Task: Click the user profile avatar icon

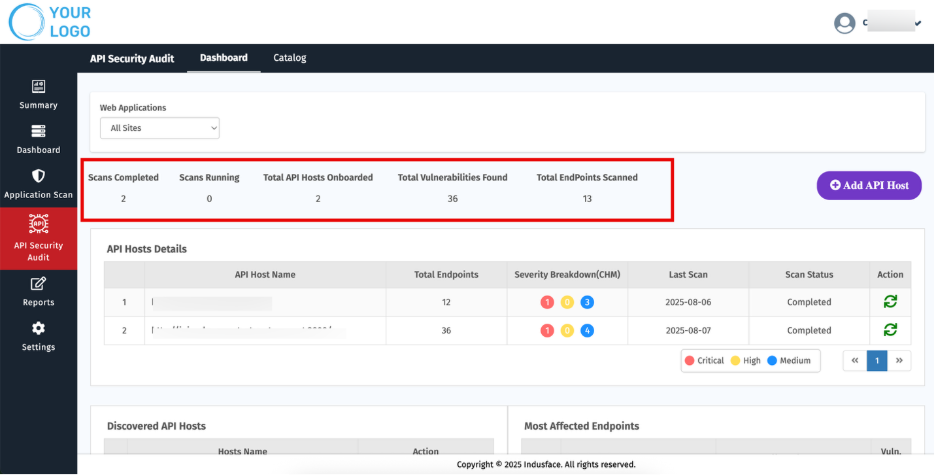Action: [844, 23]
